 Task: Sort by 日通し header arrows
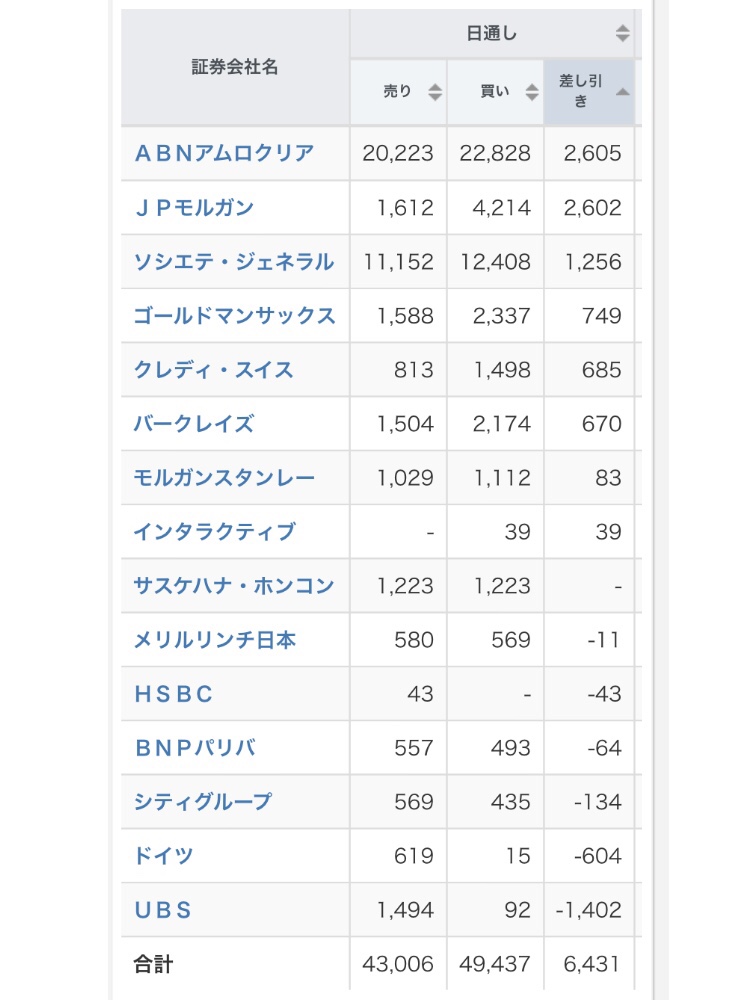point(622,33)
